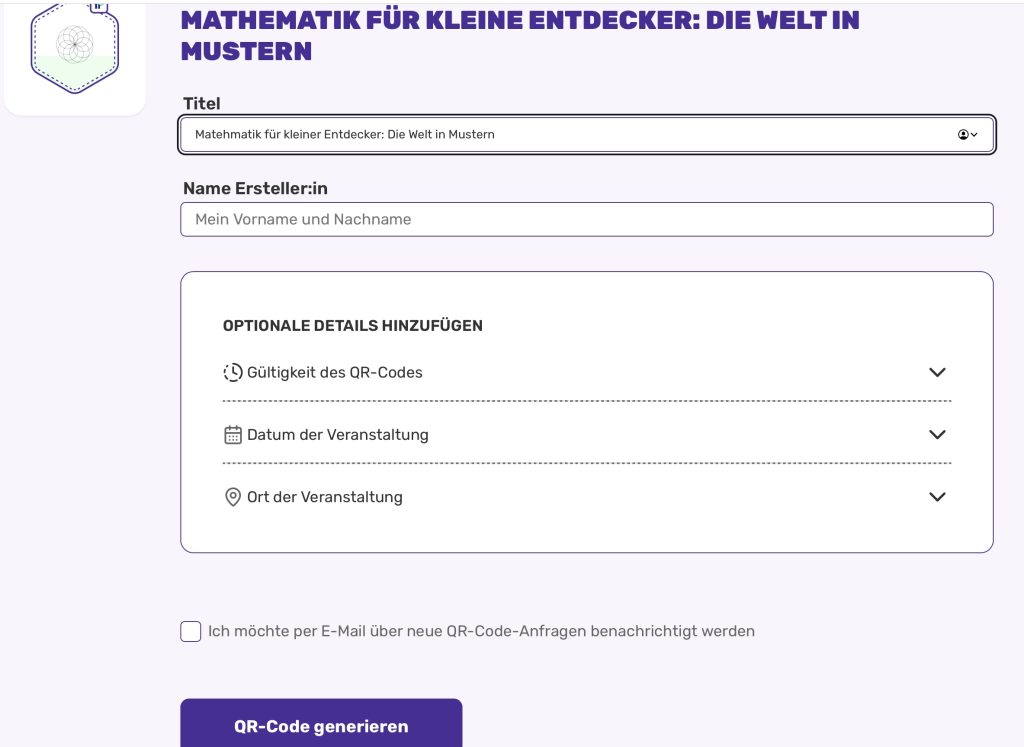The image size is (1024, 747).
Task: Select the "Ort der Veranstaltung" label
Action: [x=325, y=497]
